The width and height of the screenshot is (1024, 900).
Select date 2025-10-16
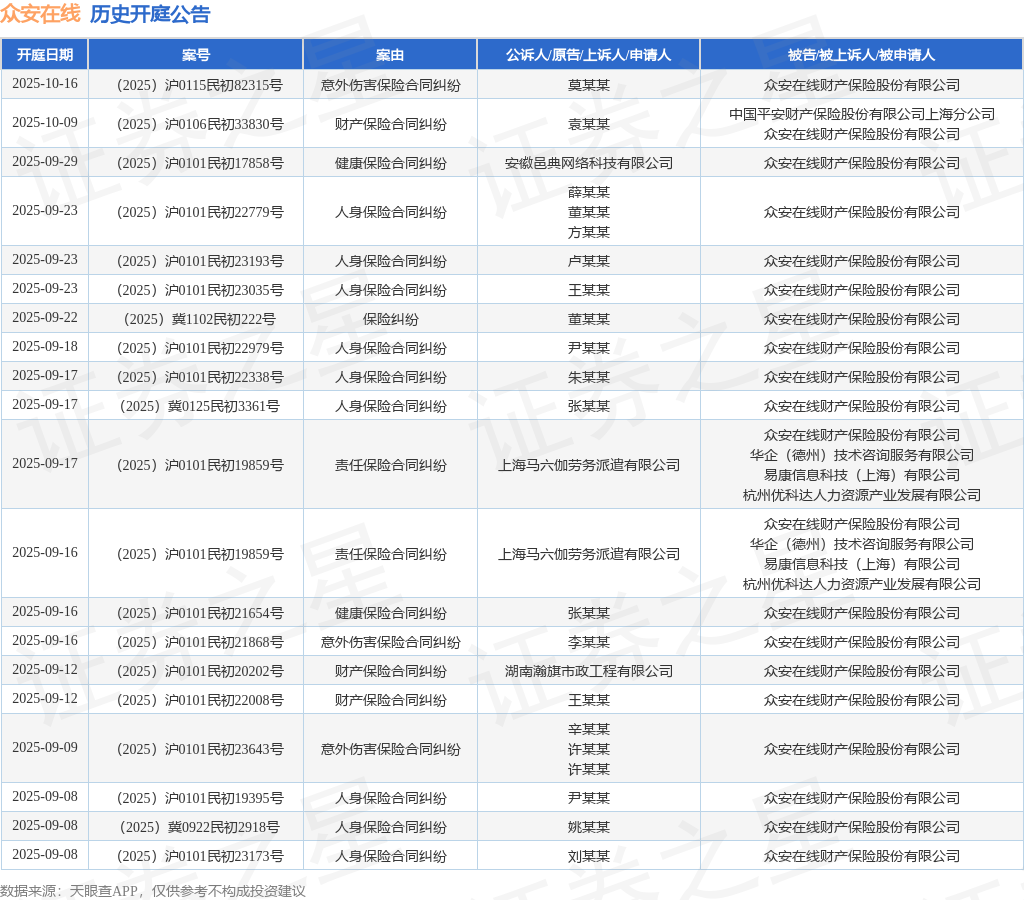(44, 84)
